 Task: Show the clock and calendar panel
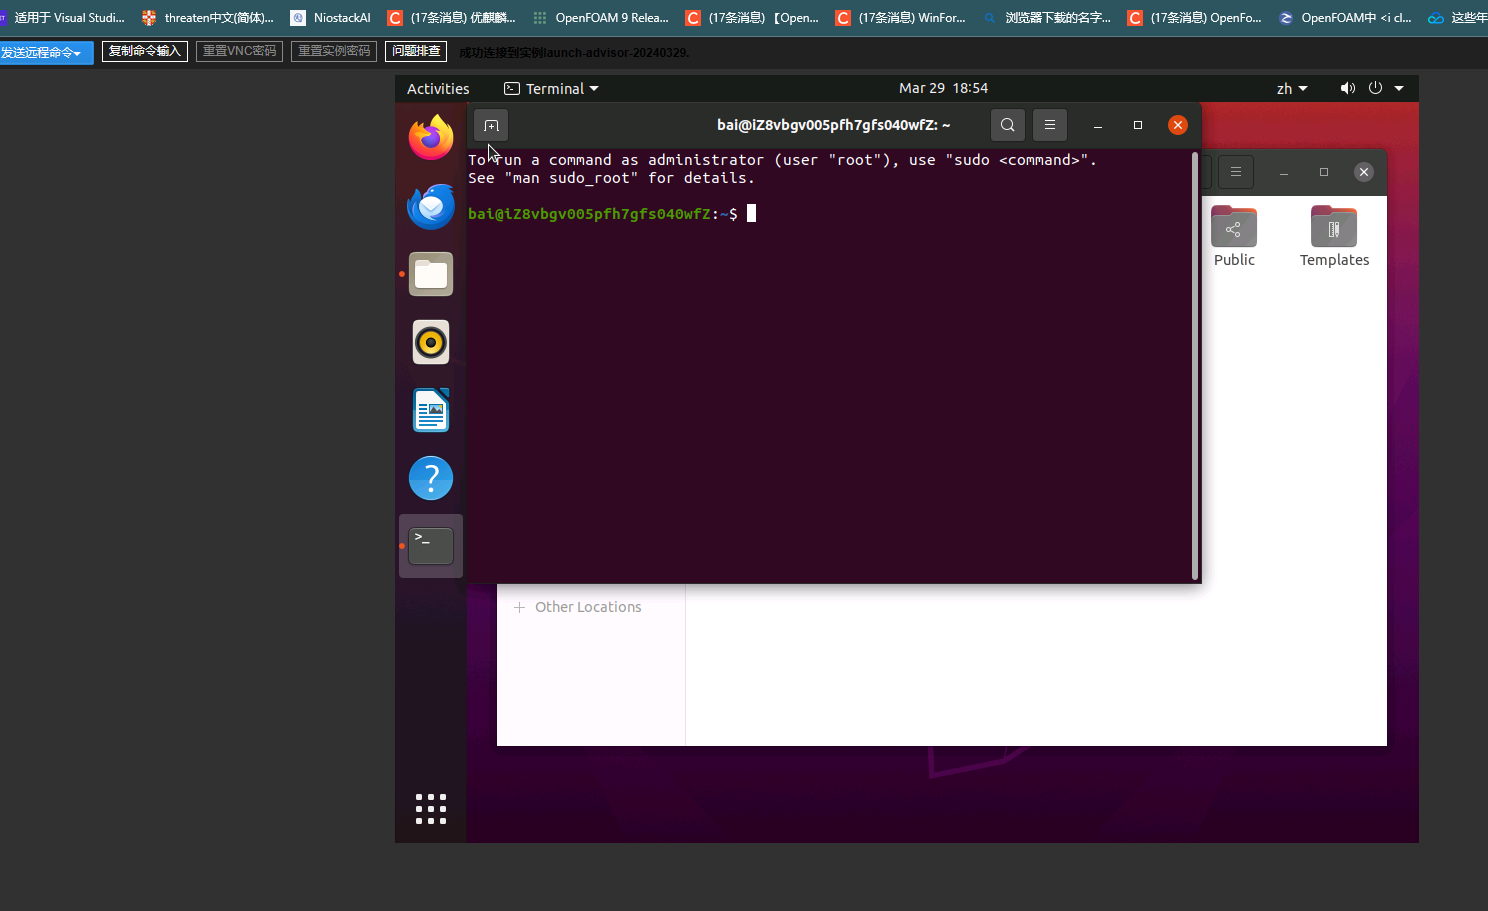[x=943, y=88]
